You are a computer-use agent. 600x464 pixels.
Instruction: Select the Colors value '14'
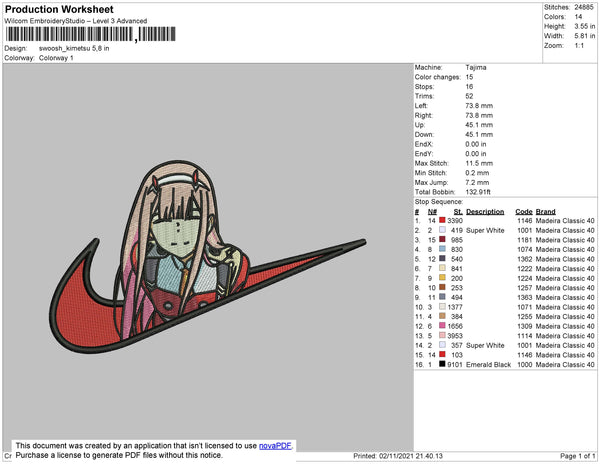(578, 17)
